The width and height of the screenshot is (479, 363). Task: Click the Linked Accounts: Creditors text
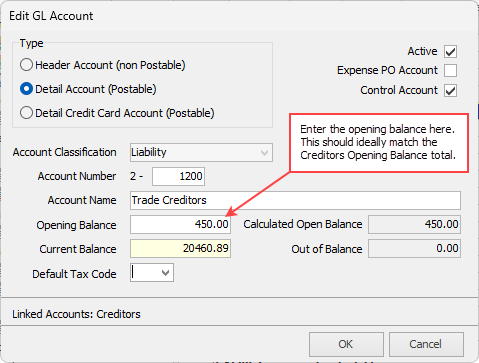tap(76, 314)
